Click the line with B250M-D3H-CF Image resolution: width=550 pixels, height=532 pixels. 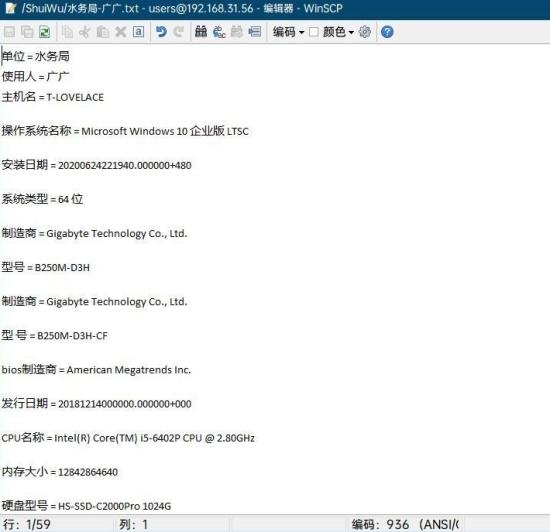click(55, 336)
